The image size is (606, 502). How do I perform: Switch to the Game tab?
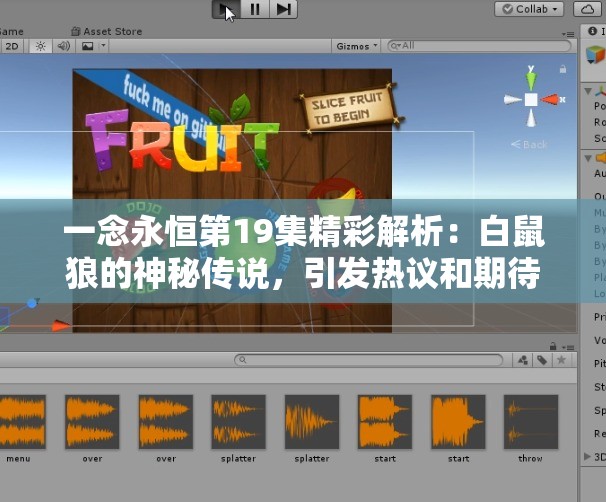click(11, 31)
